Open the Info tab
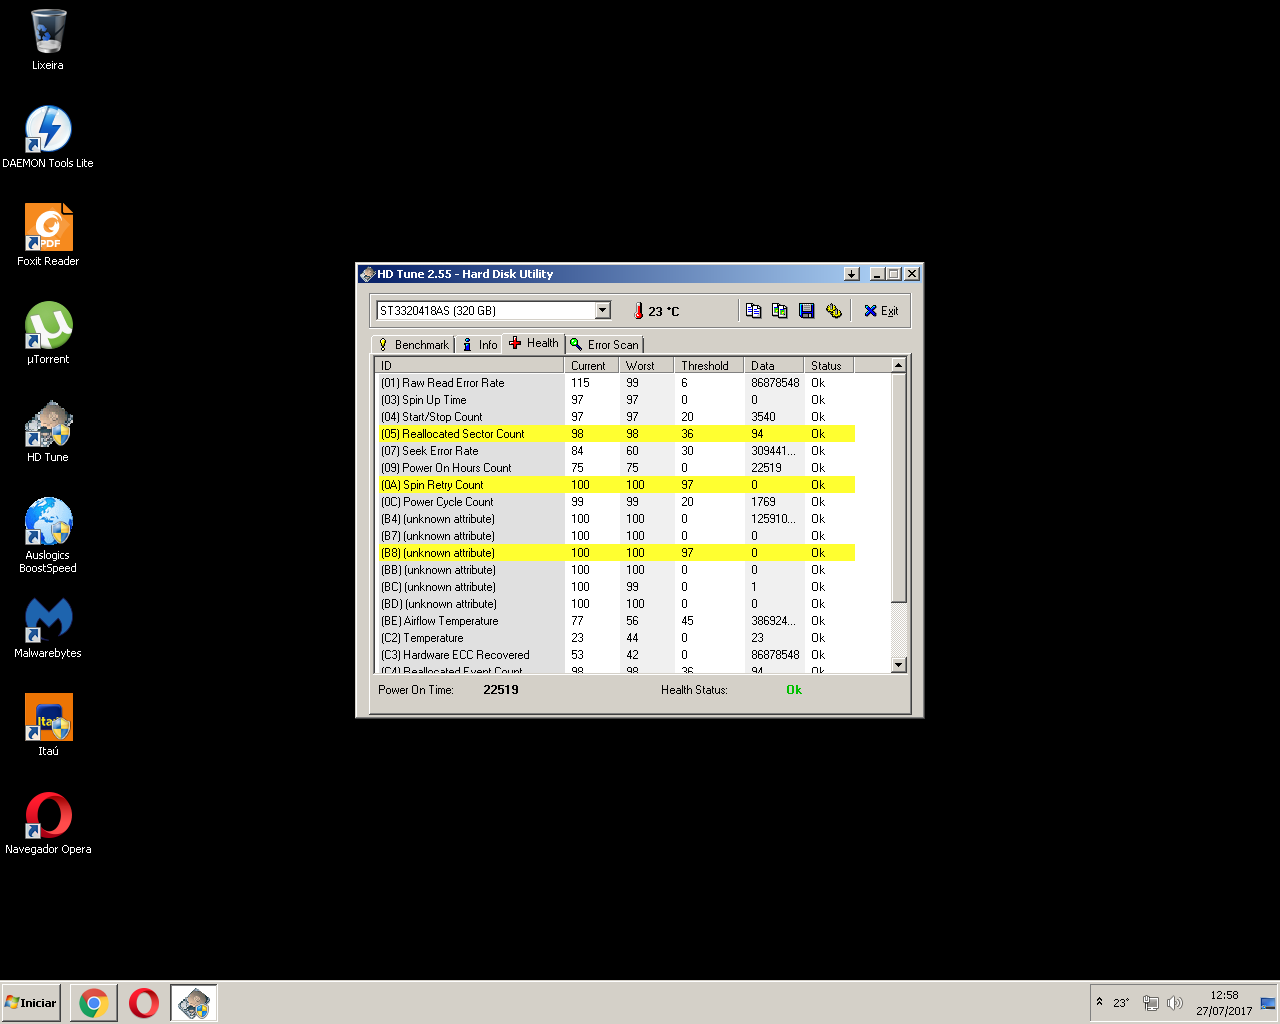 click(x=480, y=344)
